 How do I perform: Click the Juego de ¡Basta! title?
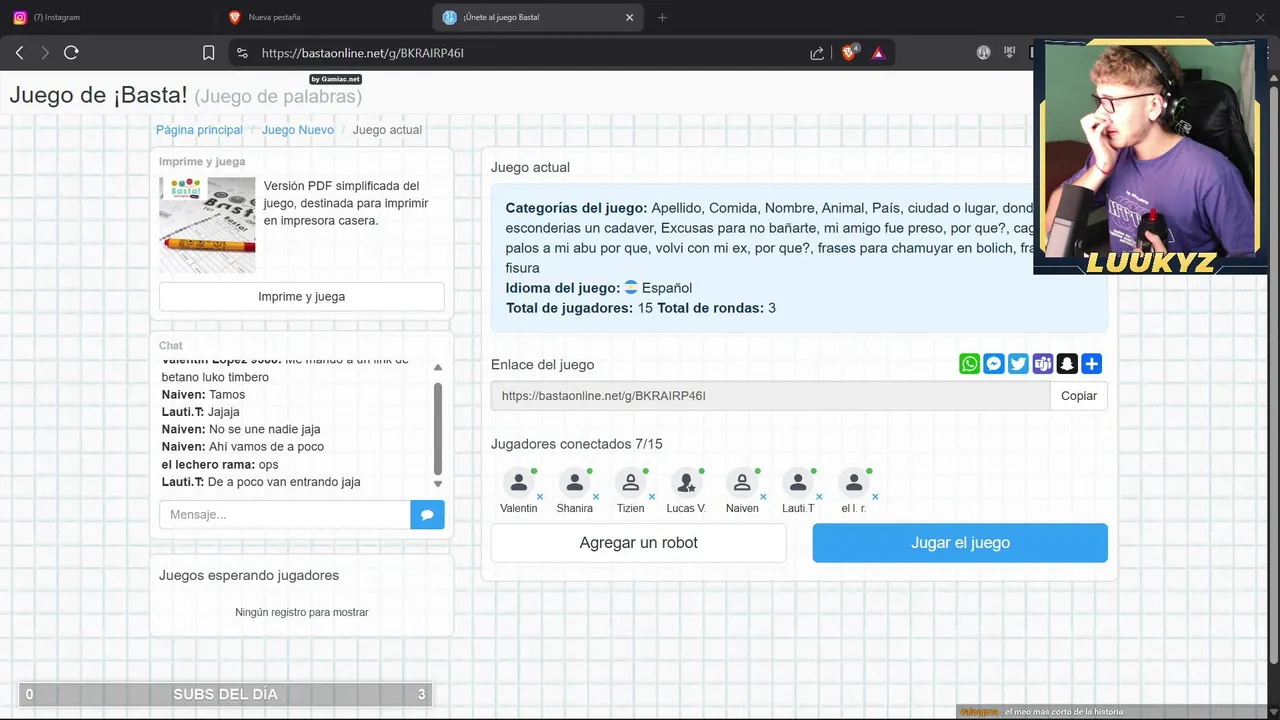pos(99,95)
